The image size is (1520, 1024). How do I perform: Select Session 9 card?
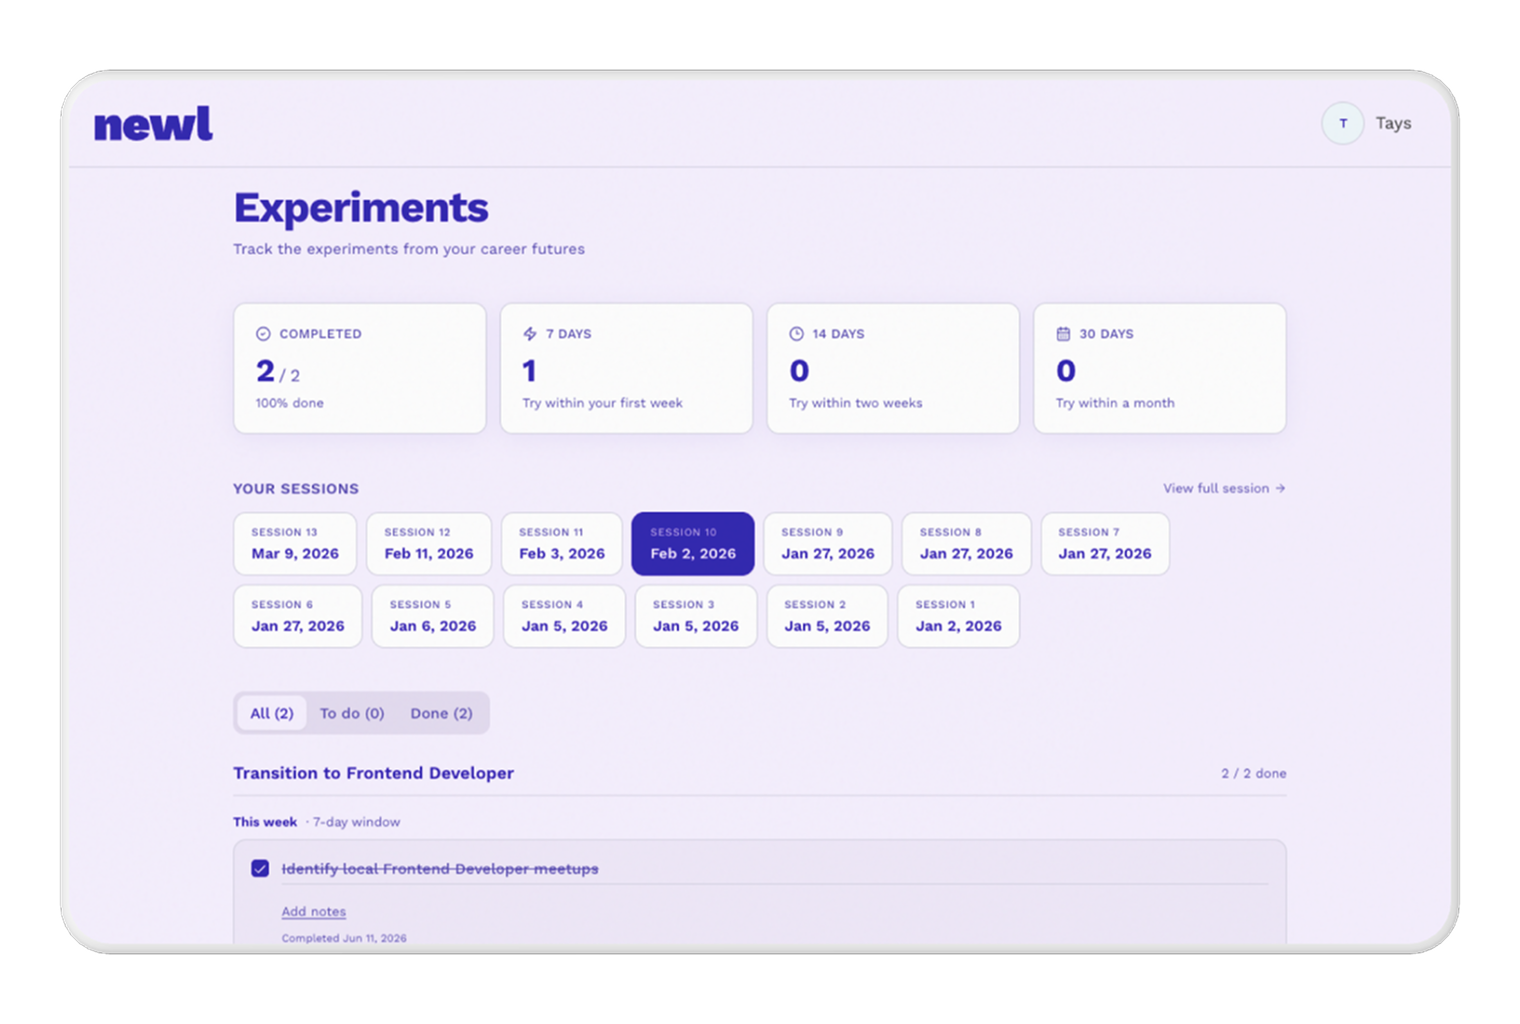tap(828, 544)
